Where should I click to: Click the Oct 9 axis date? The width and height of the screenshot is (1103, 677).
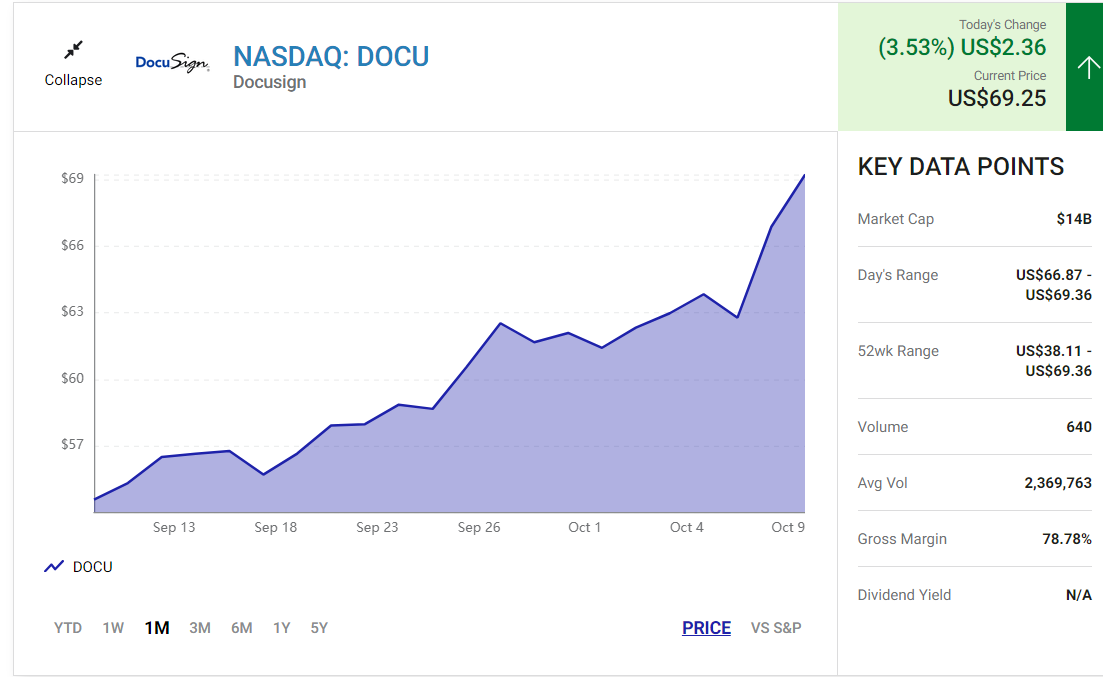click(x=788, y=527)
